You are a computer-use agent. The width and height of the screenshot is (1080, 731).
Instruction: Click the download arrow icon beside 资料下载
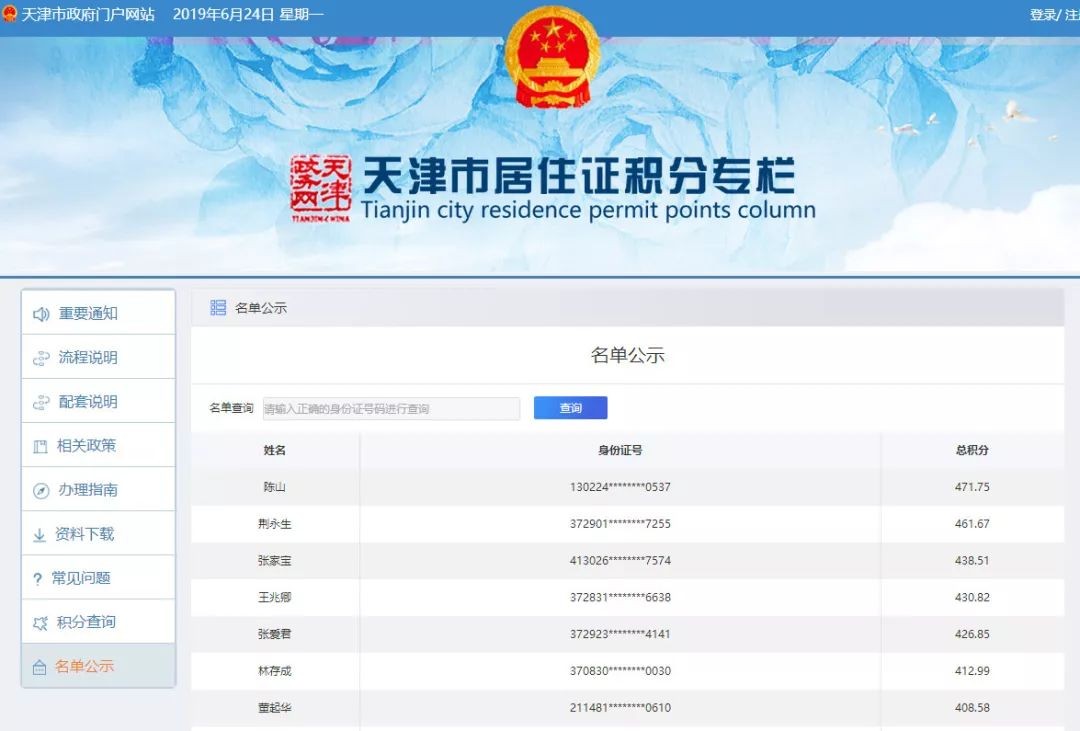tap(40, 535)
